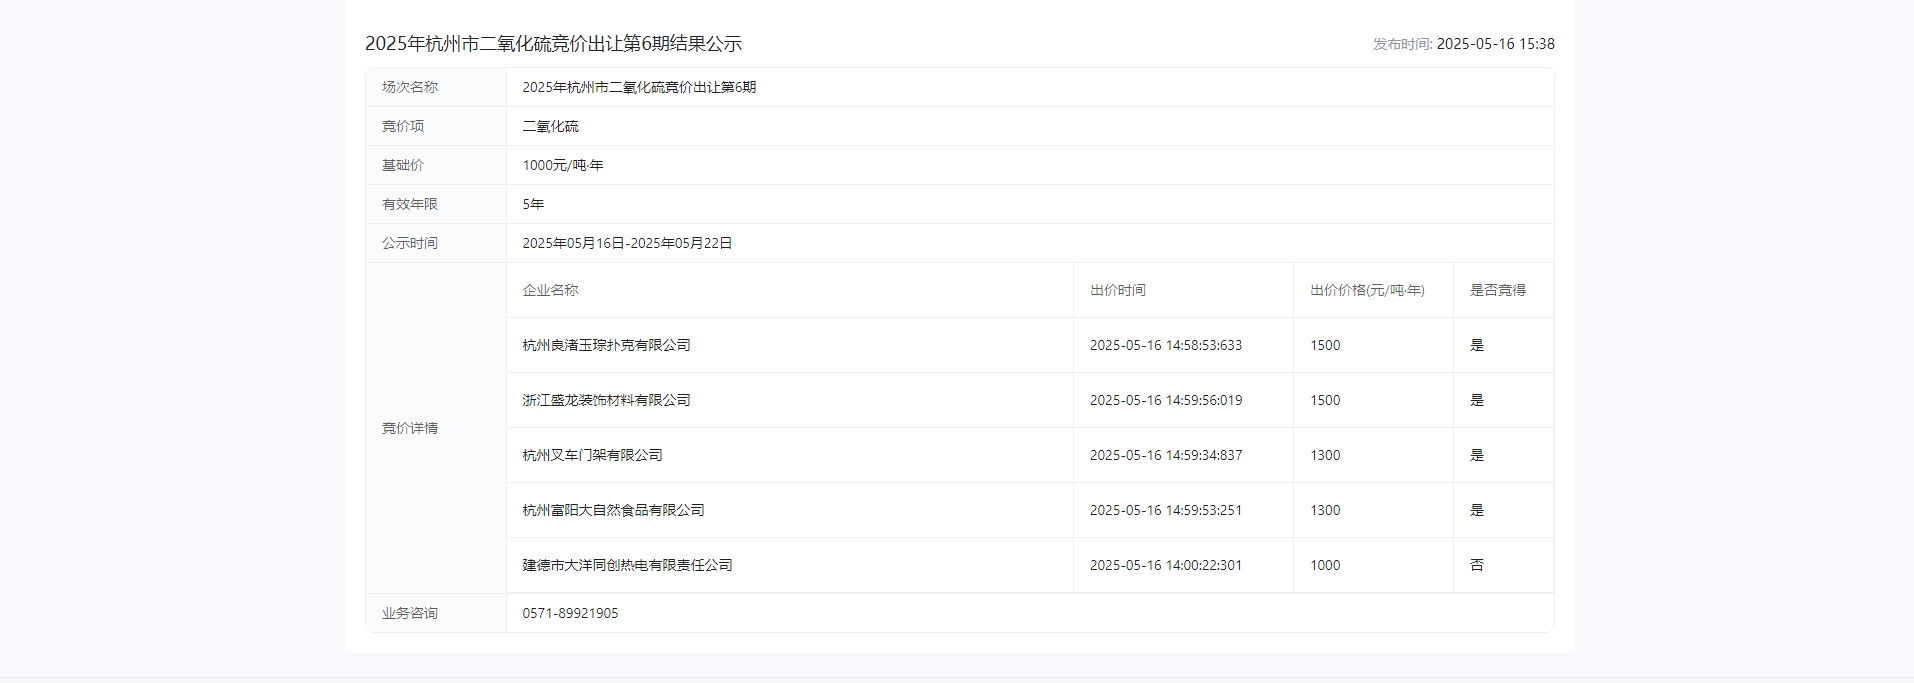The height and width of the screenshot is (683, 1914).
Task: Click 是 result in 浙江盛龙装饰材料 row
Action: pos(1477,400)
